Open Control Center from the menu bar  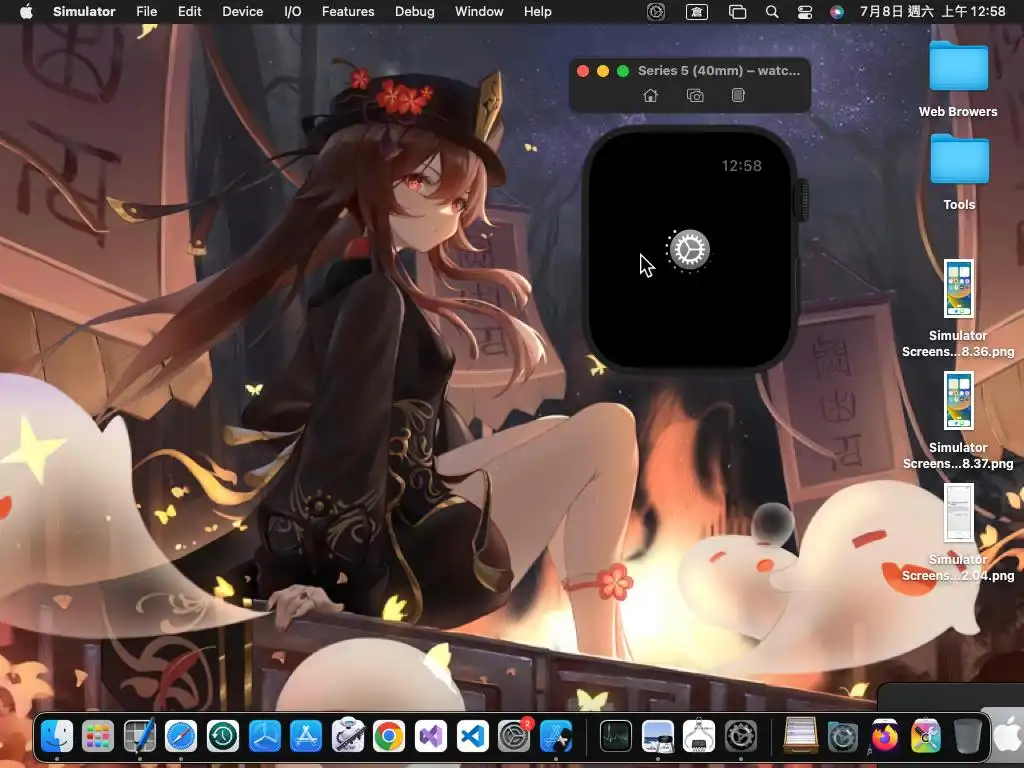tap(805, 12)
